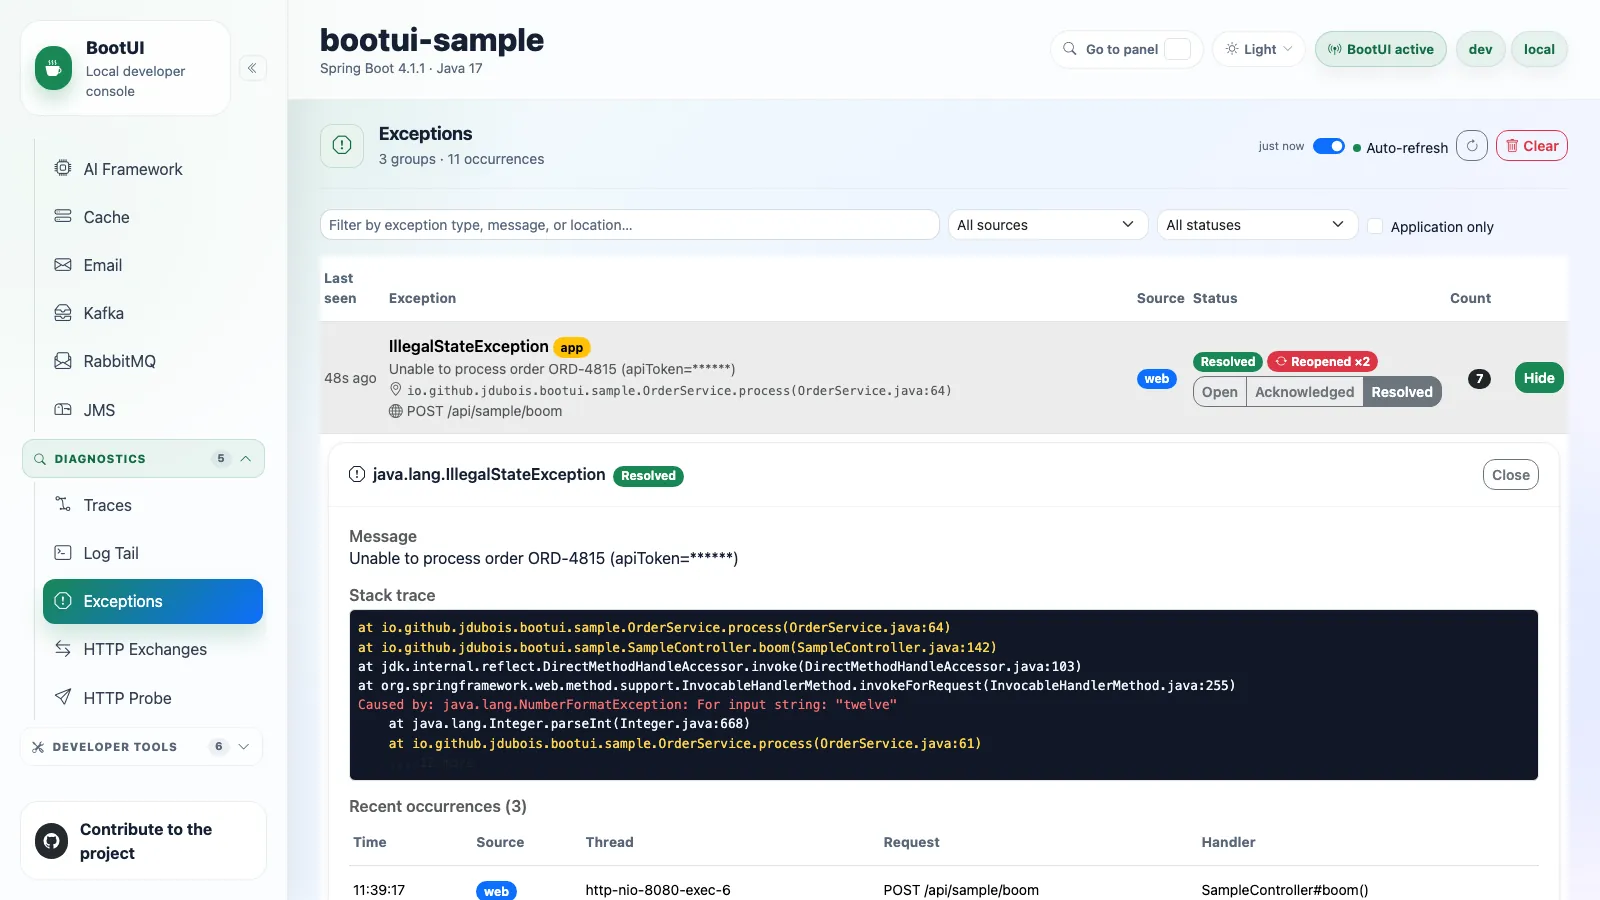The width and height of the screenshot is (1600, 900).
Task: Click the Email envelope icon
Action: tap(63, 264)
